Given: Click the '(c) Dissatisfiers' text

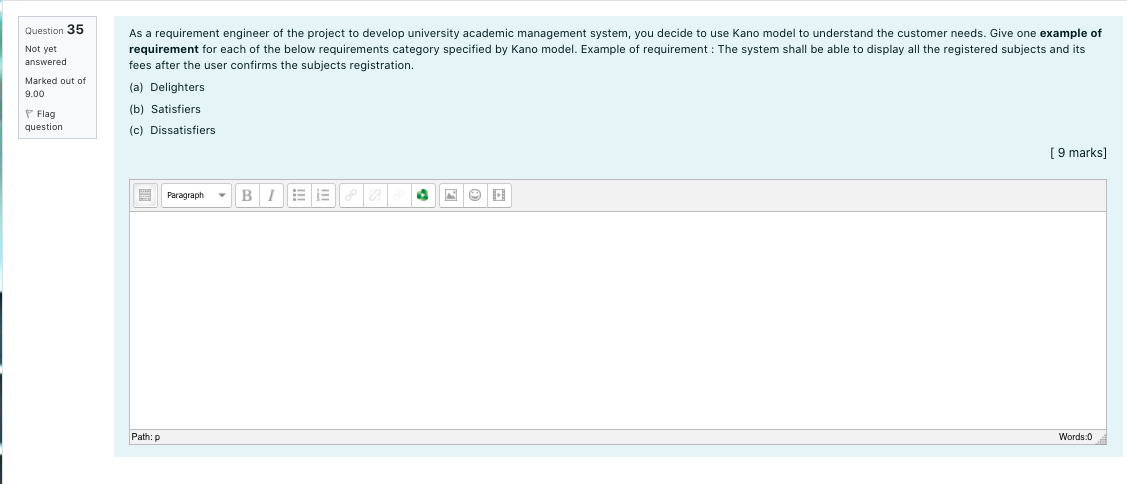Looking at the screenshot, I should pyautogui.click(x=172, y=130).
